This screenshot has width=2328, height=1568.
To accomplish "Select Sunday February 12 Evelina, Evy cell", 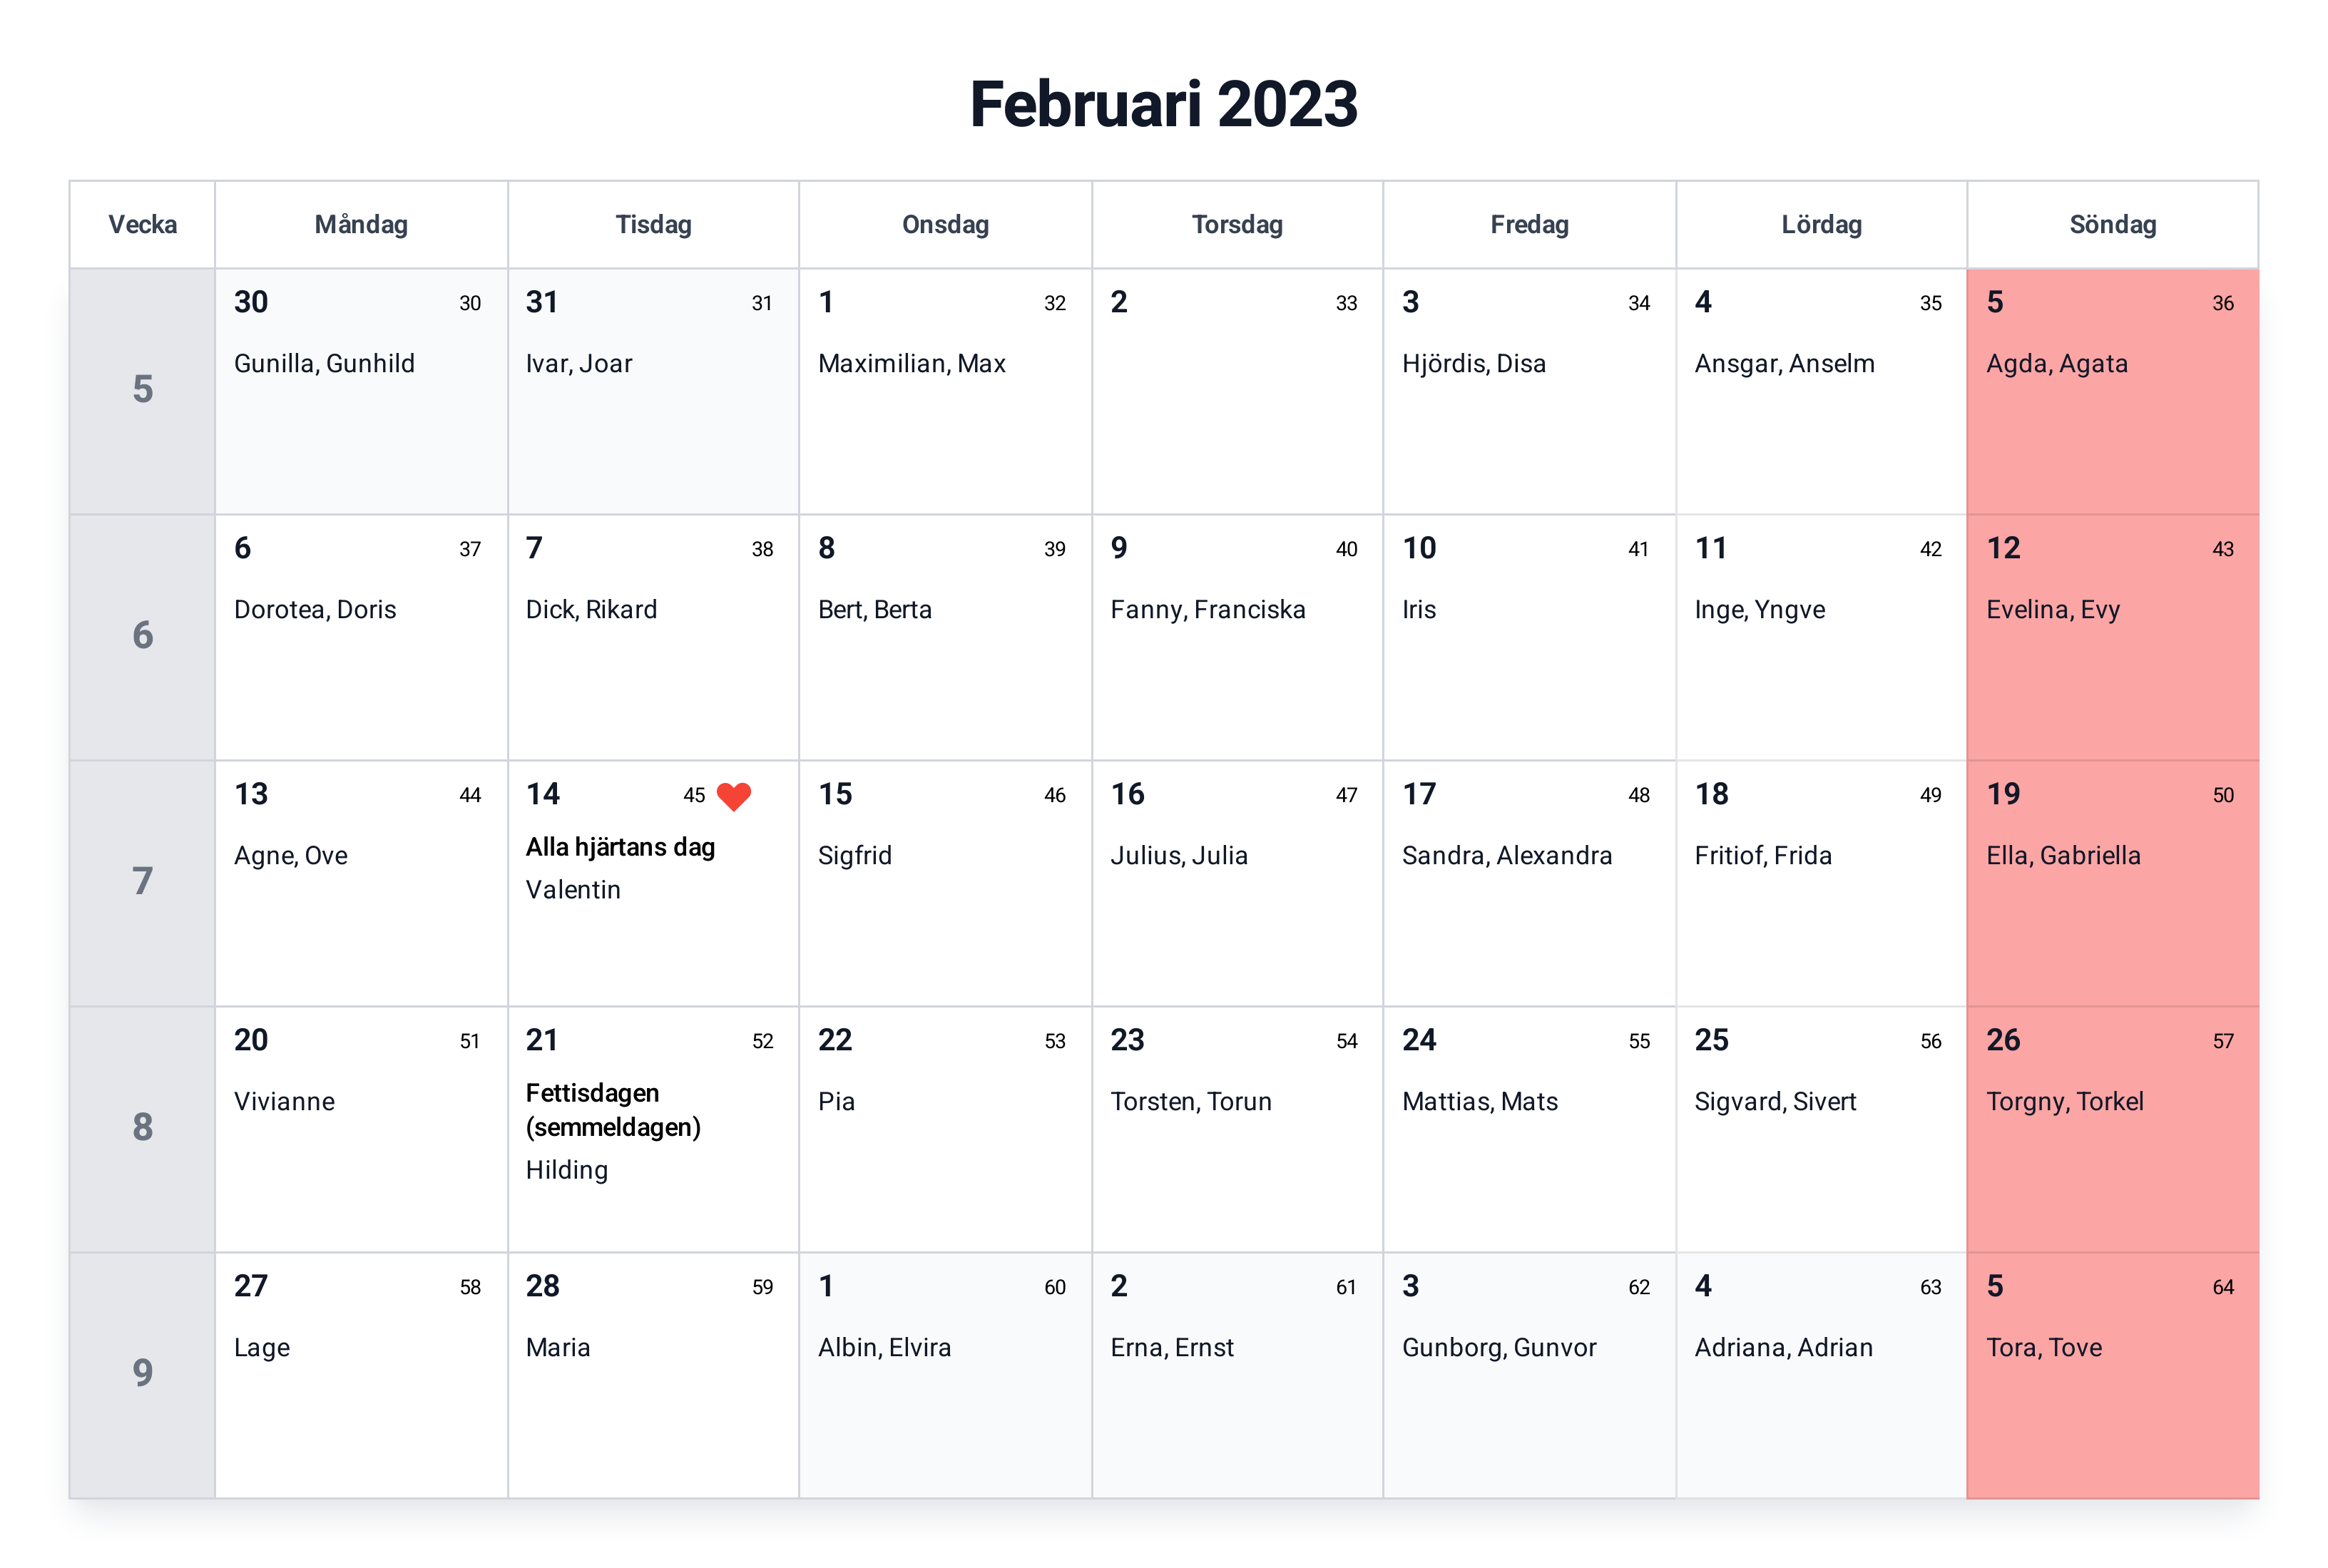I will click(x=2112, y=637).
